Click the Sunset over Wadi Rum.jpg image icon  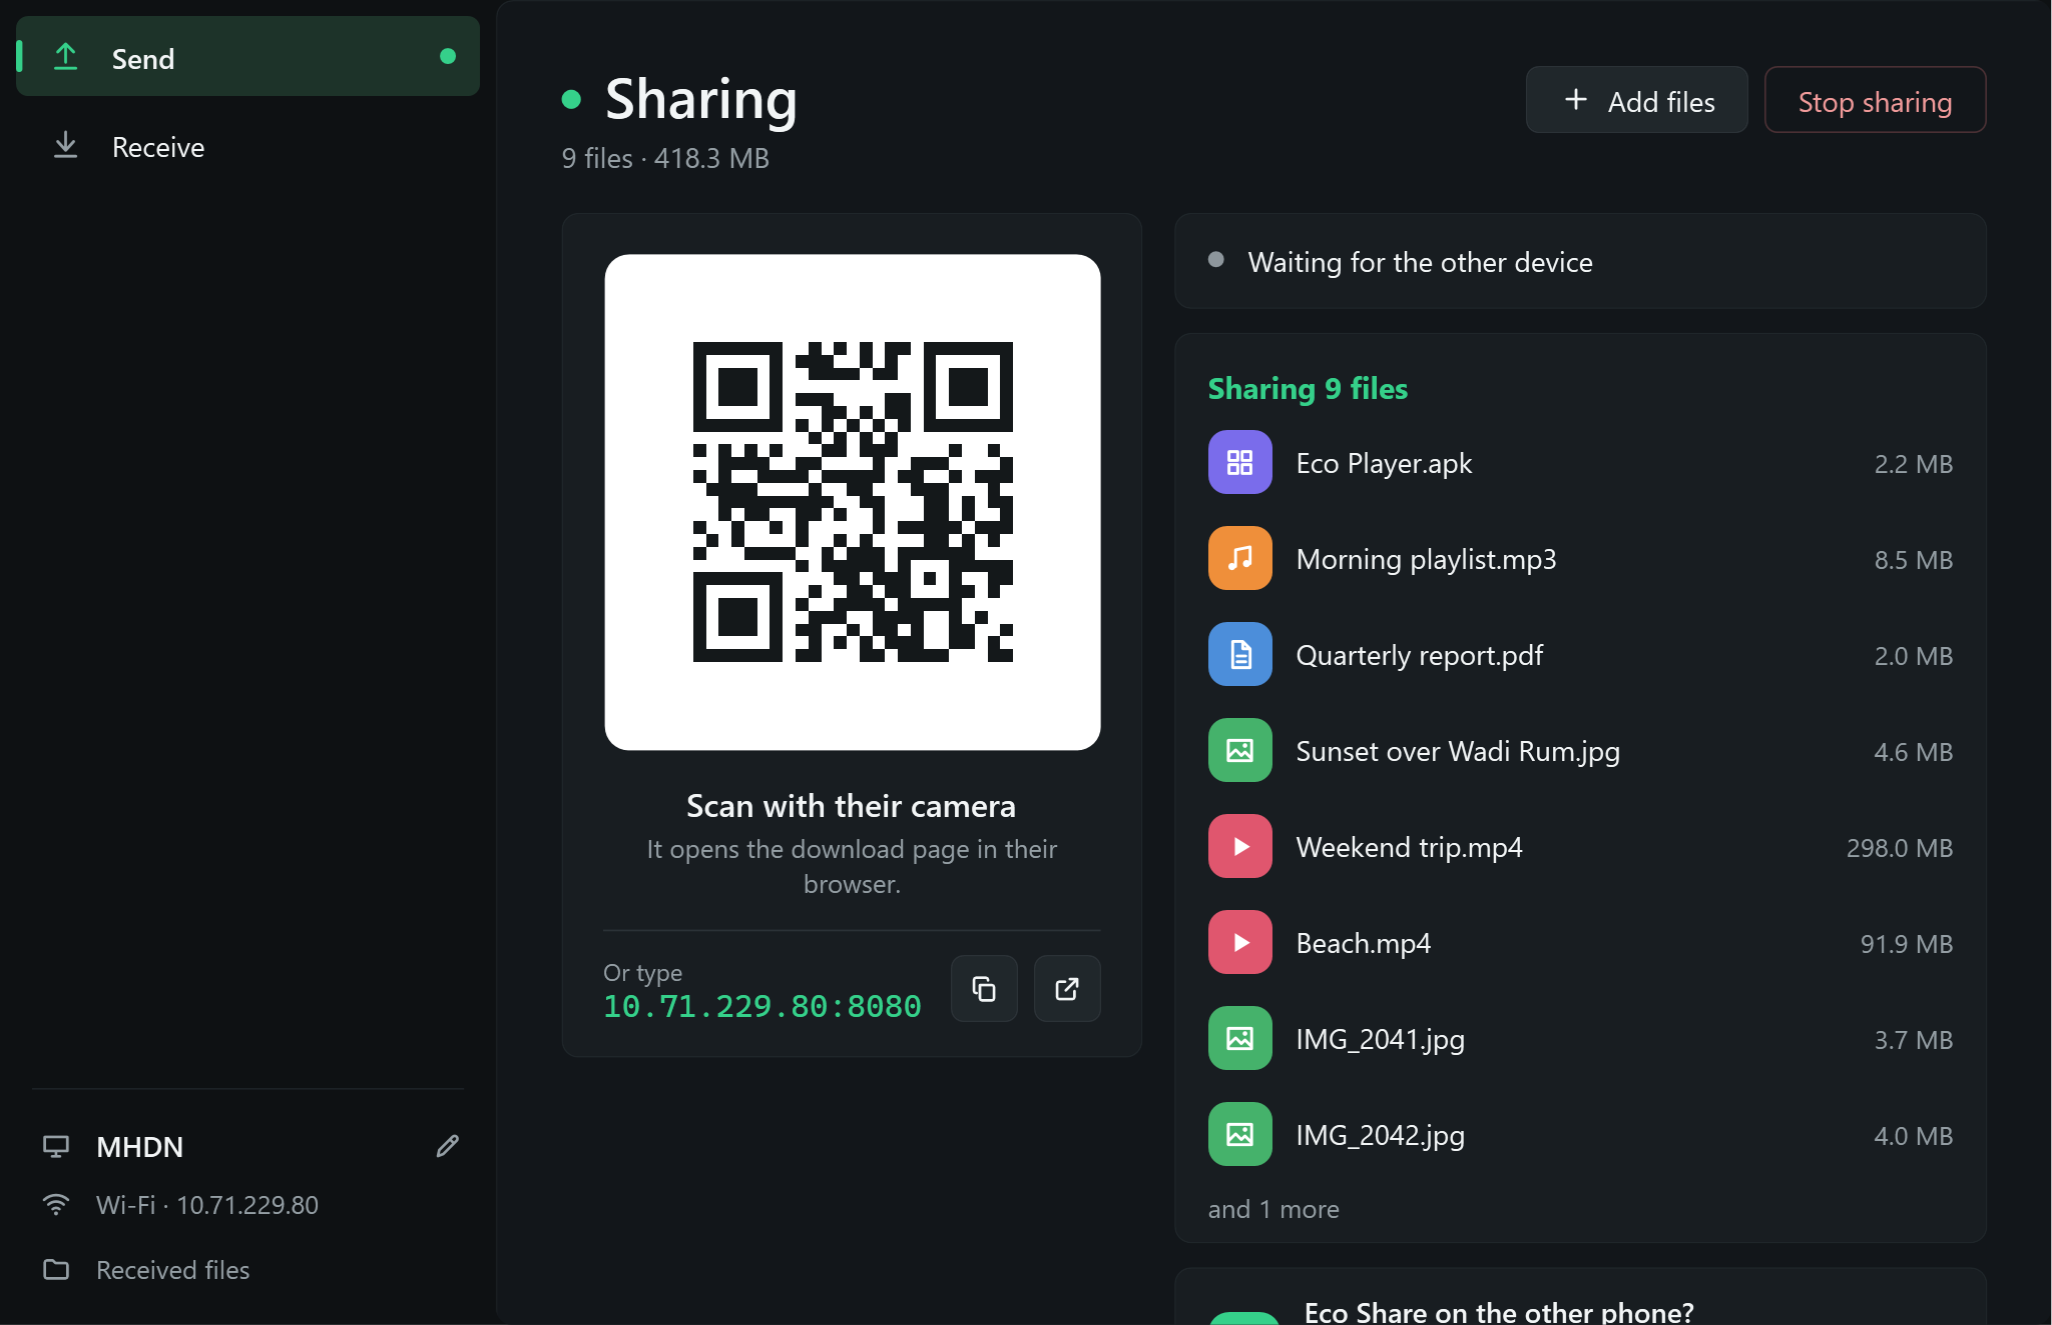click(x=1240, y=750)
